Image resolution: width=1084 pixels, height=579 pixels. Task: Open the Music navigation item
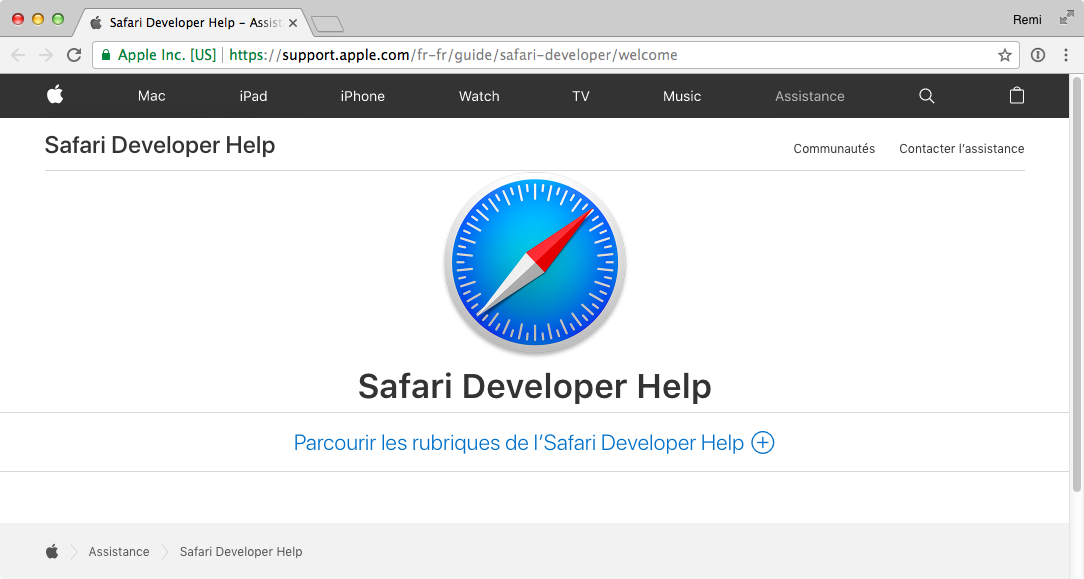[x=682, y=96]
